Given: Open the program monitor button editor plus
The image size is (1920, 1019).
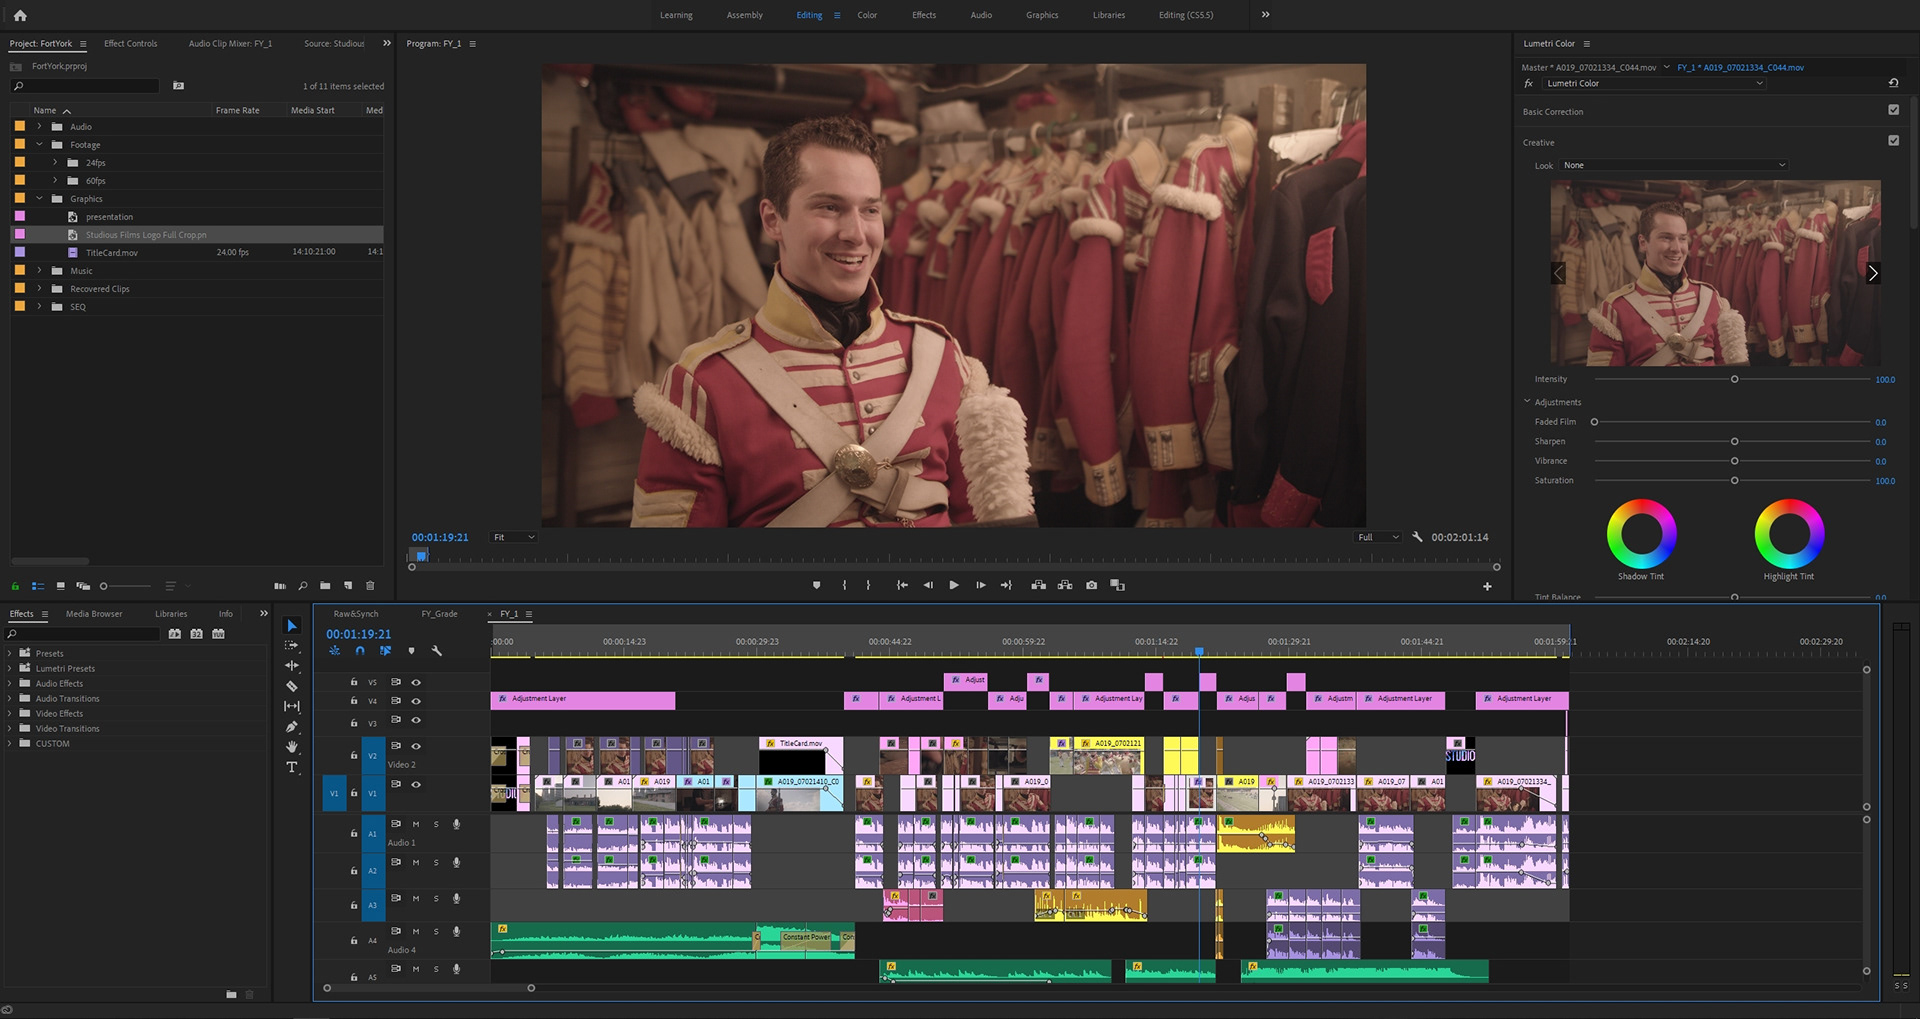Looking at the screenshot, I should coord(1487,586).
